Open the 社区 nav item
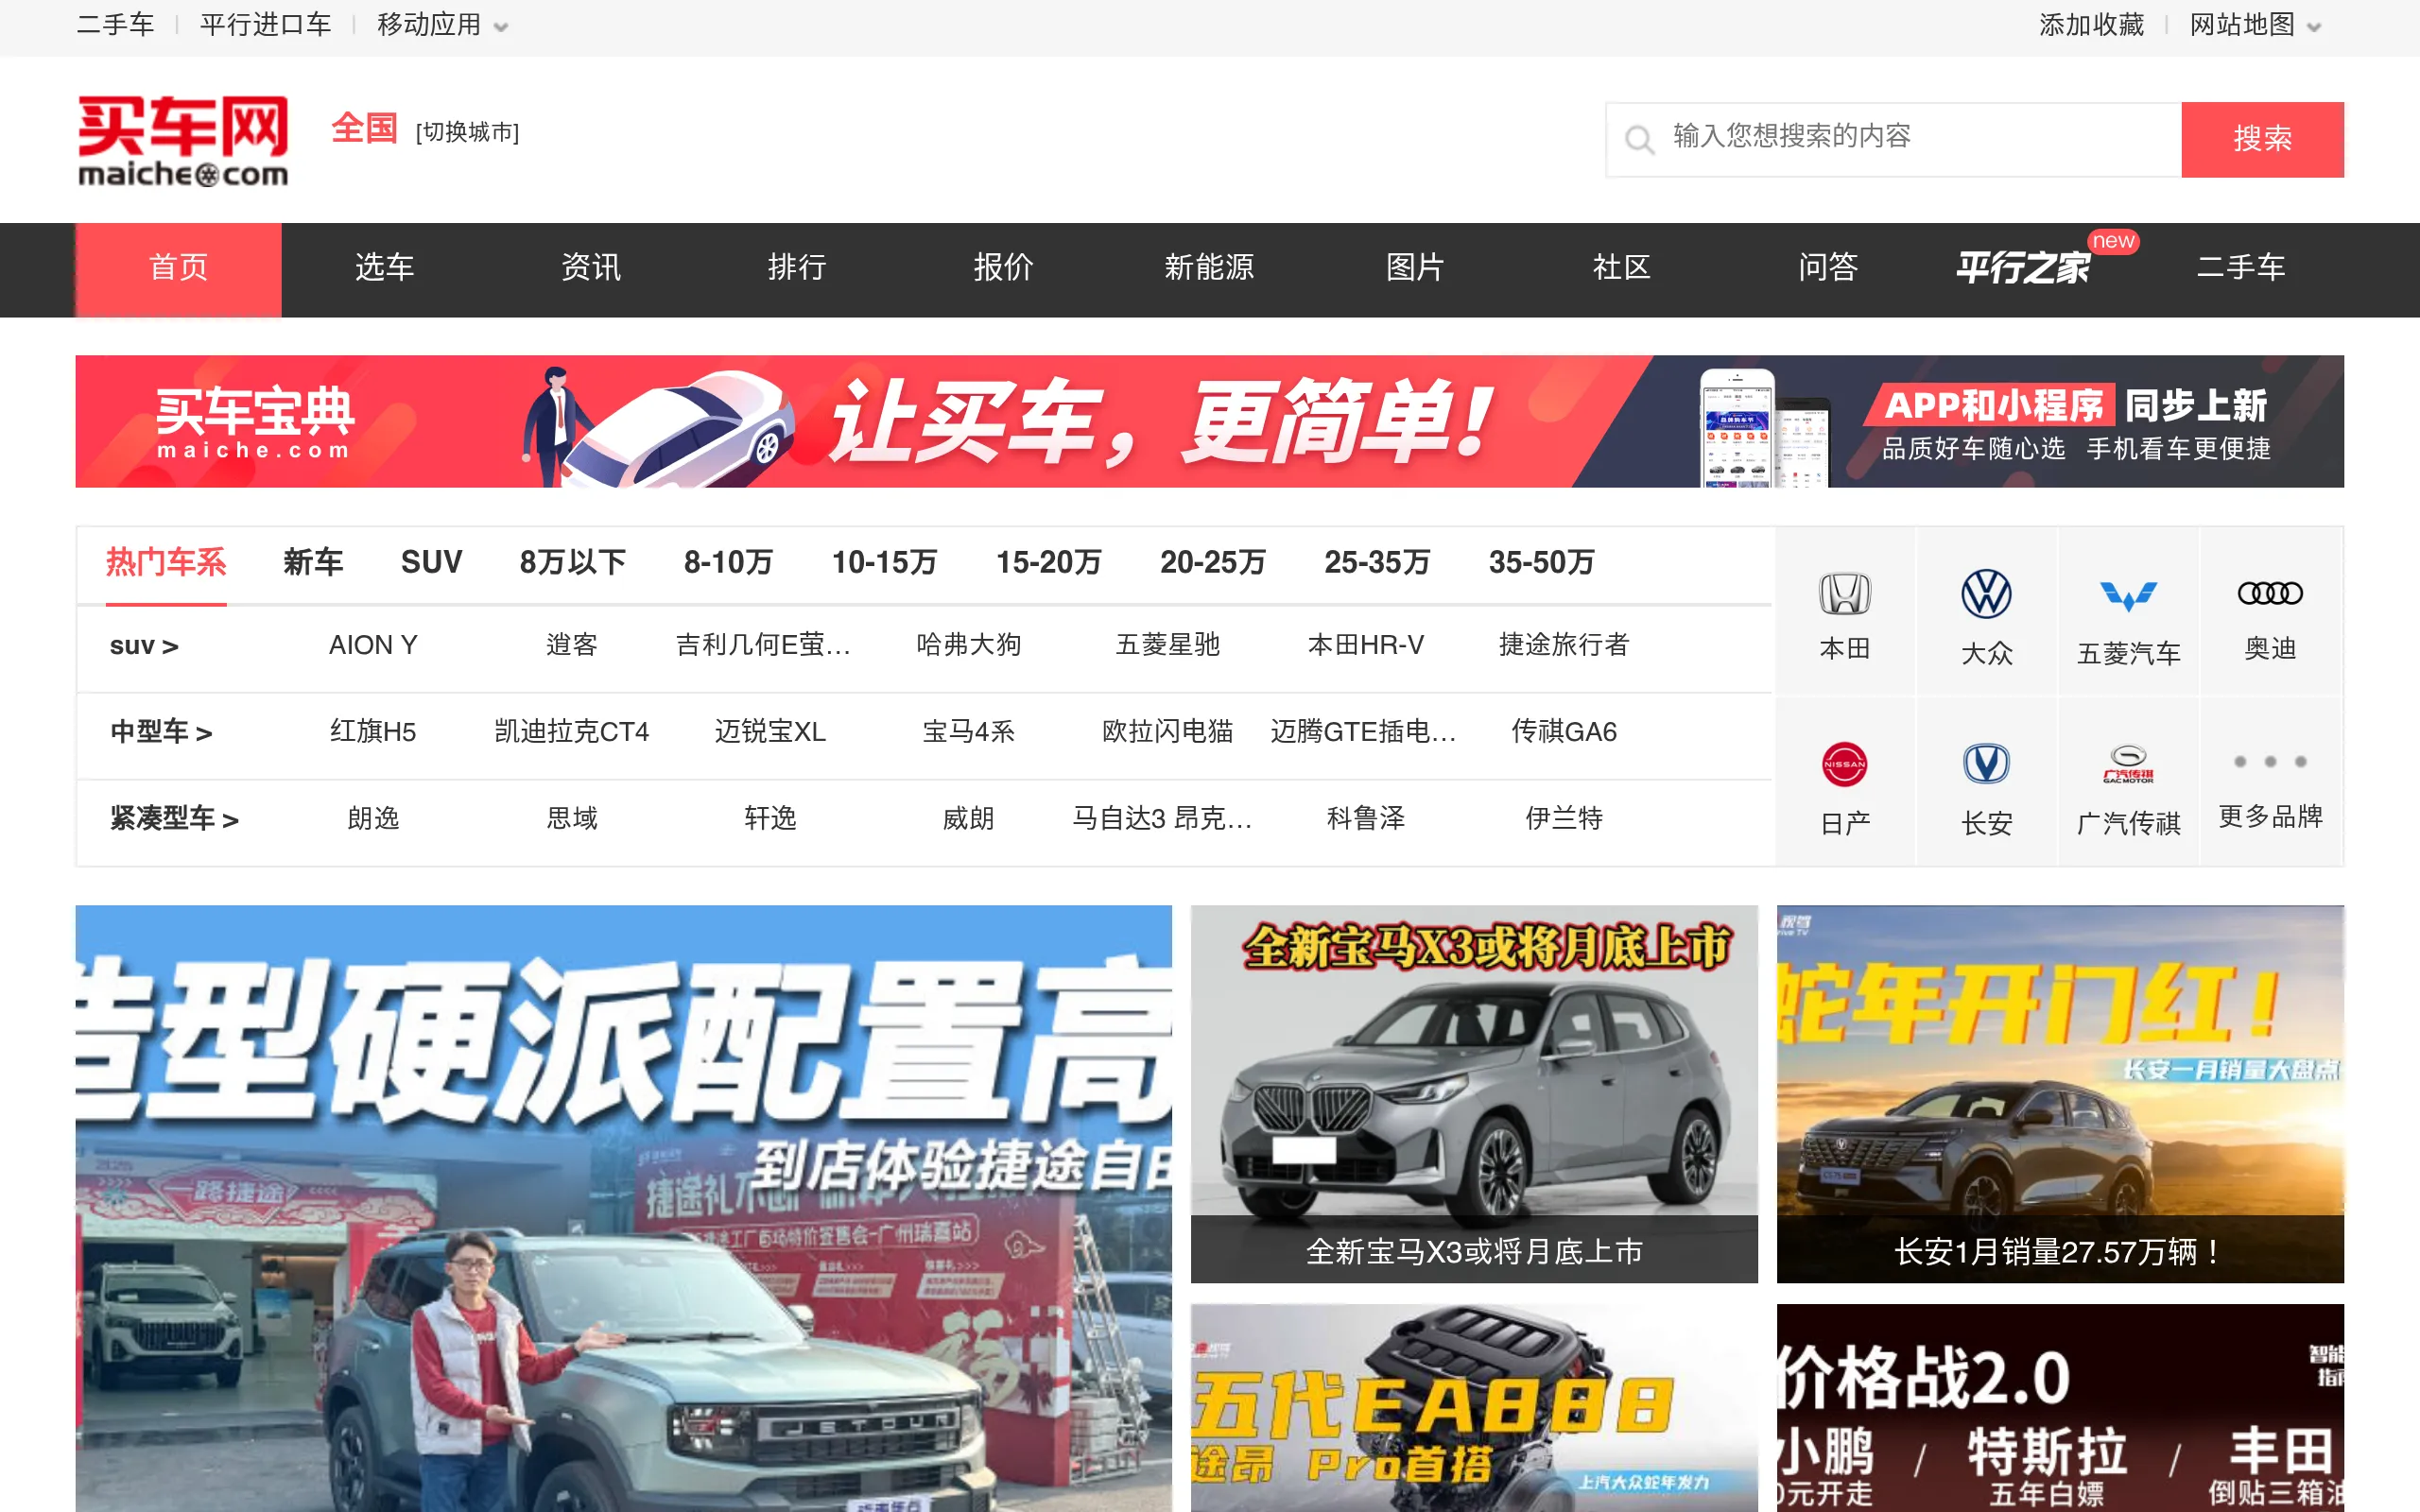The height and width of the screenshot is (1512, 2420). pos(1621,268)
